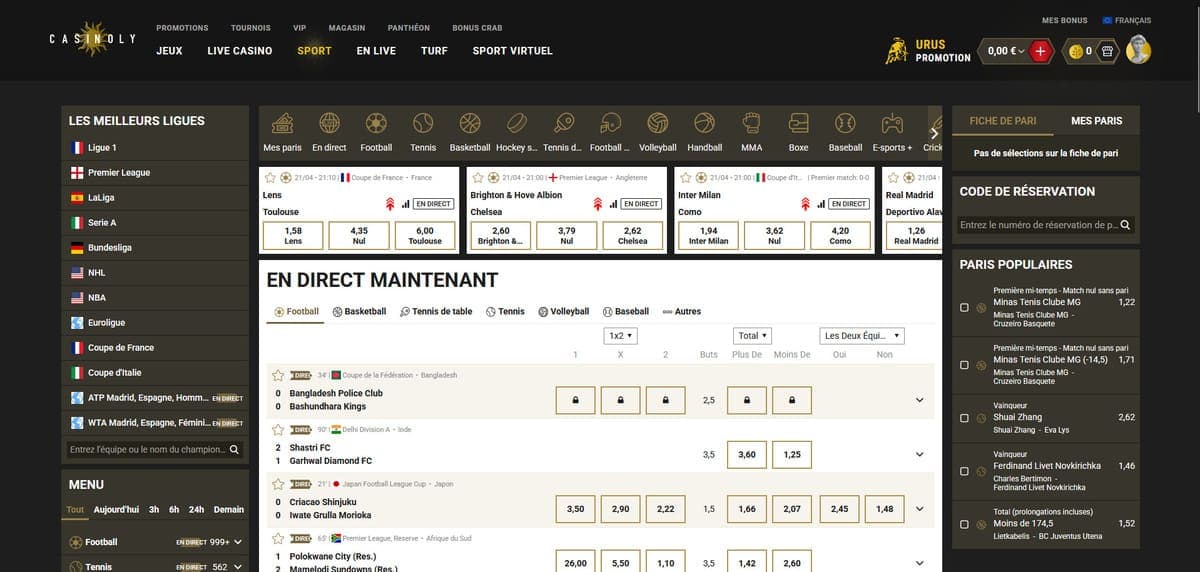Screen dimensions: 1200x572
Task: Choose the Football sport icon
Action: point(376,123)
